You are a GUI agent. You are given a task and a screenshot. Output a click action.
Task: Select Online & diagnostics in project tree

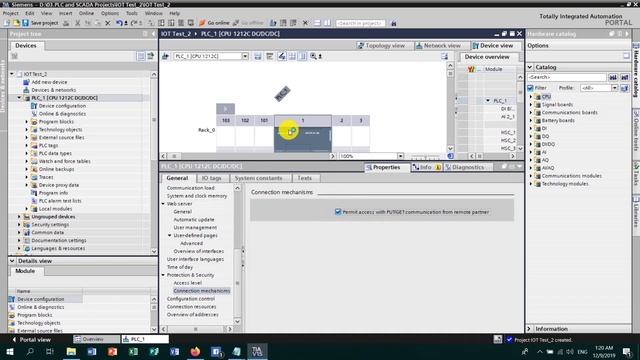pos(62,114)
